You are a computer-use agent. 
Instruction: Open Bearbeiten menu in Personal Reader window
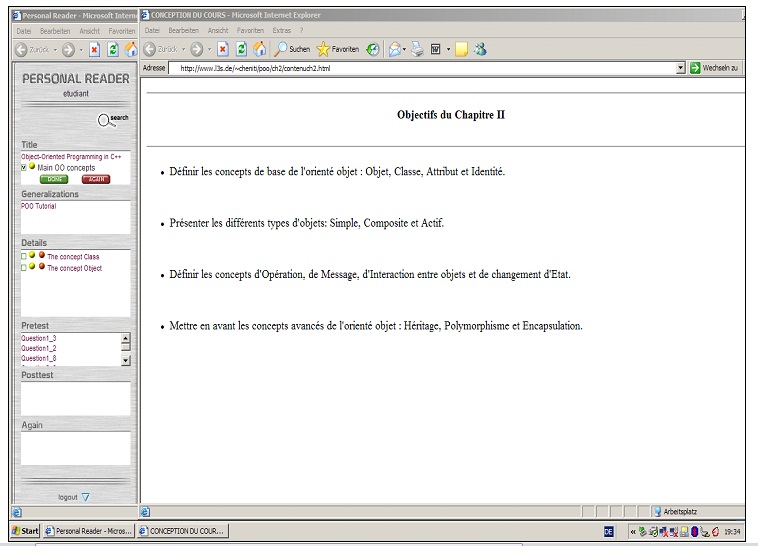(55, 31)
